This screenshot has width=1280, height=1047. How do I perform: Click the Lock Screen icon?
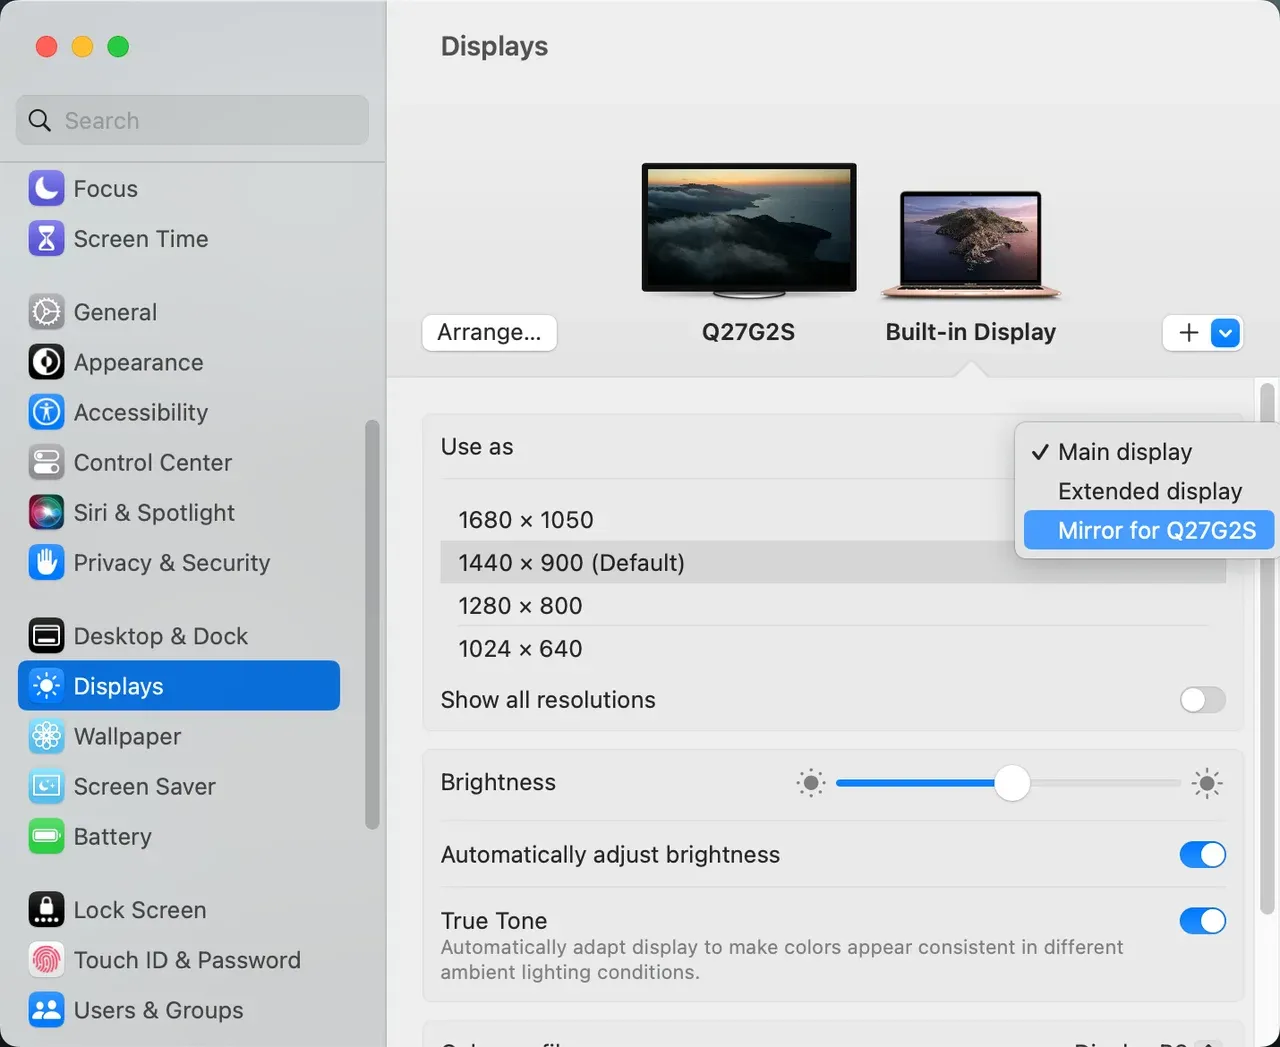coord(46,910)
